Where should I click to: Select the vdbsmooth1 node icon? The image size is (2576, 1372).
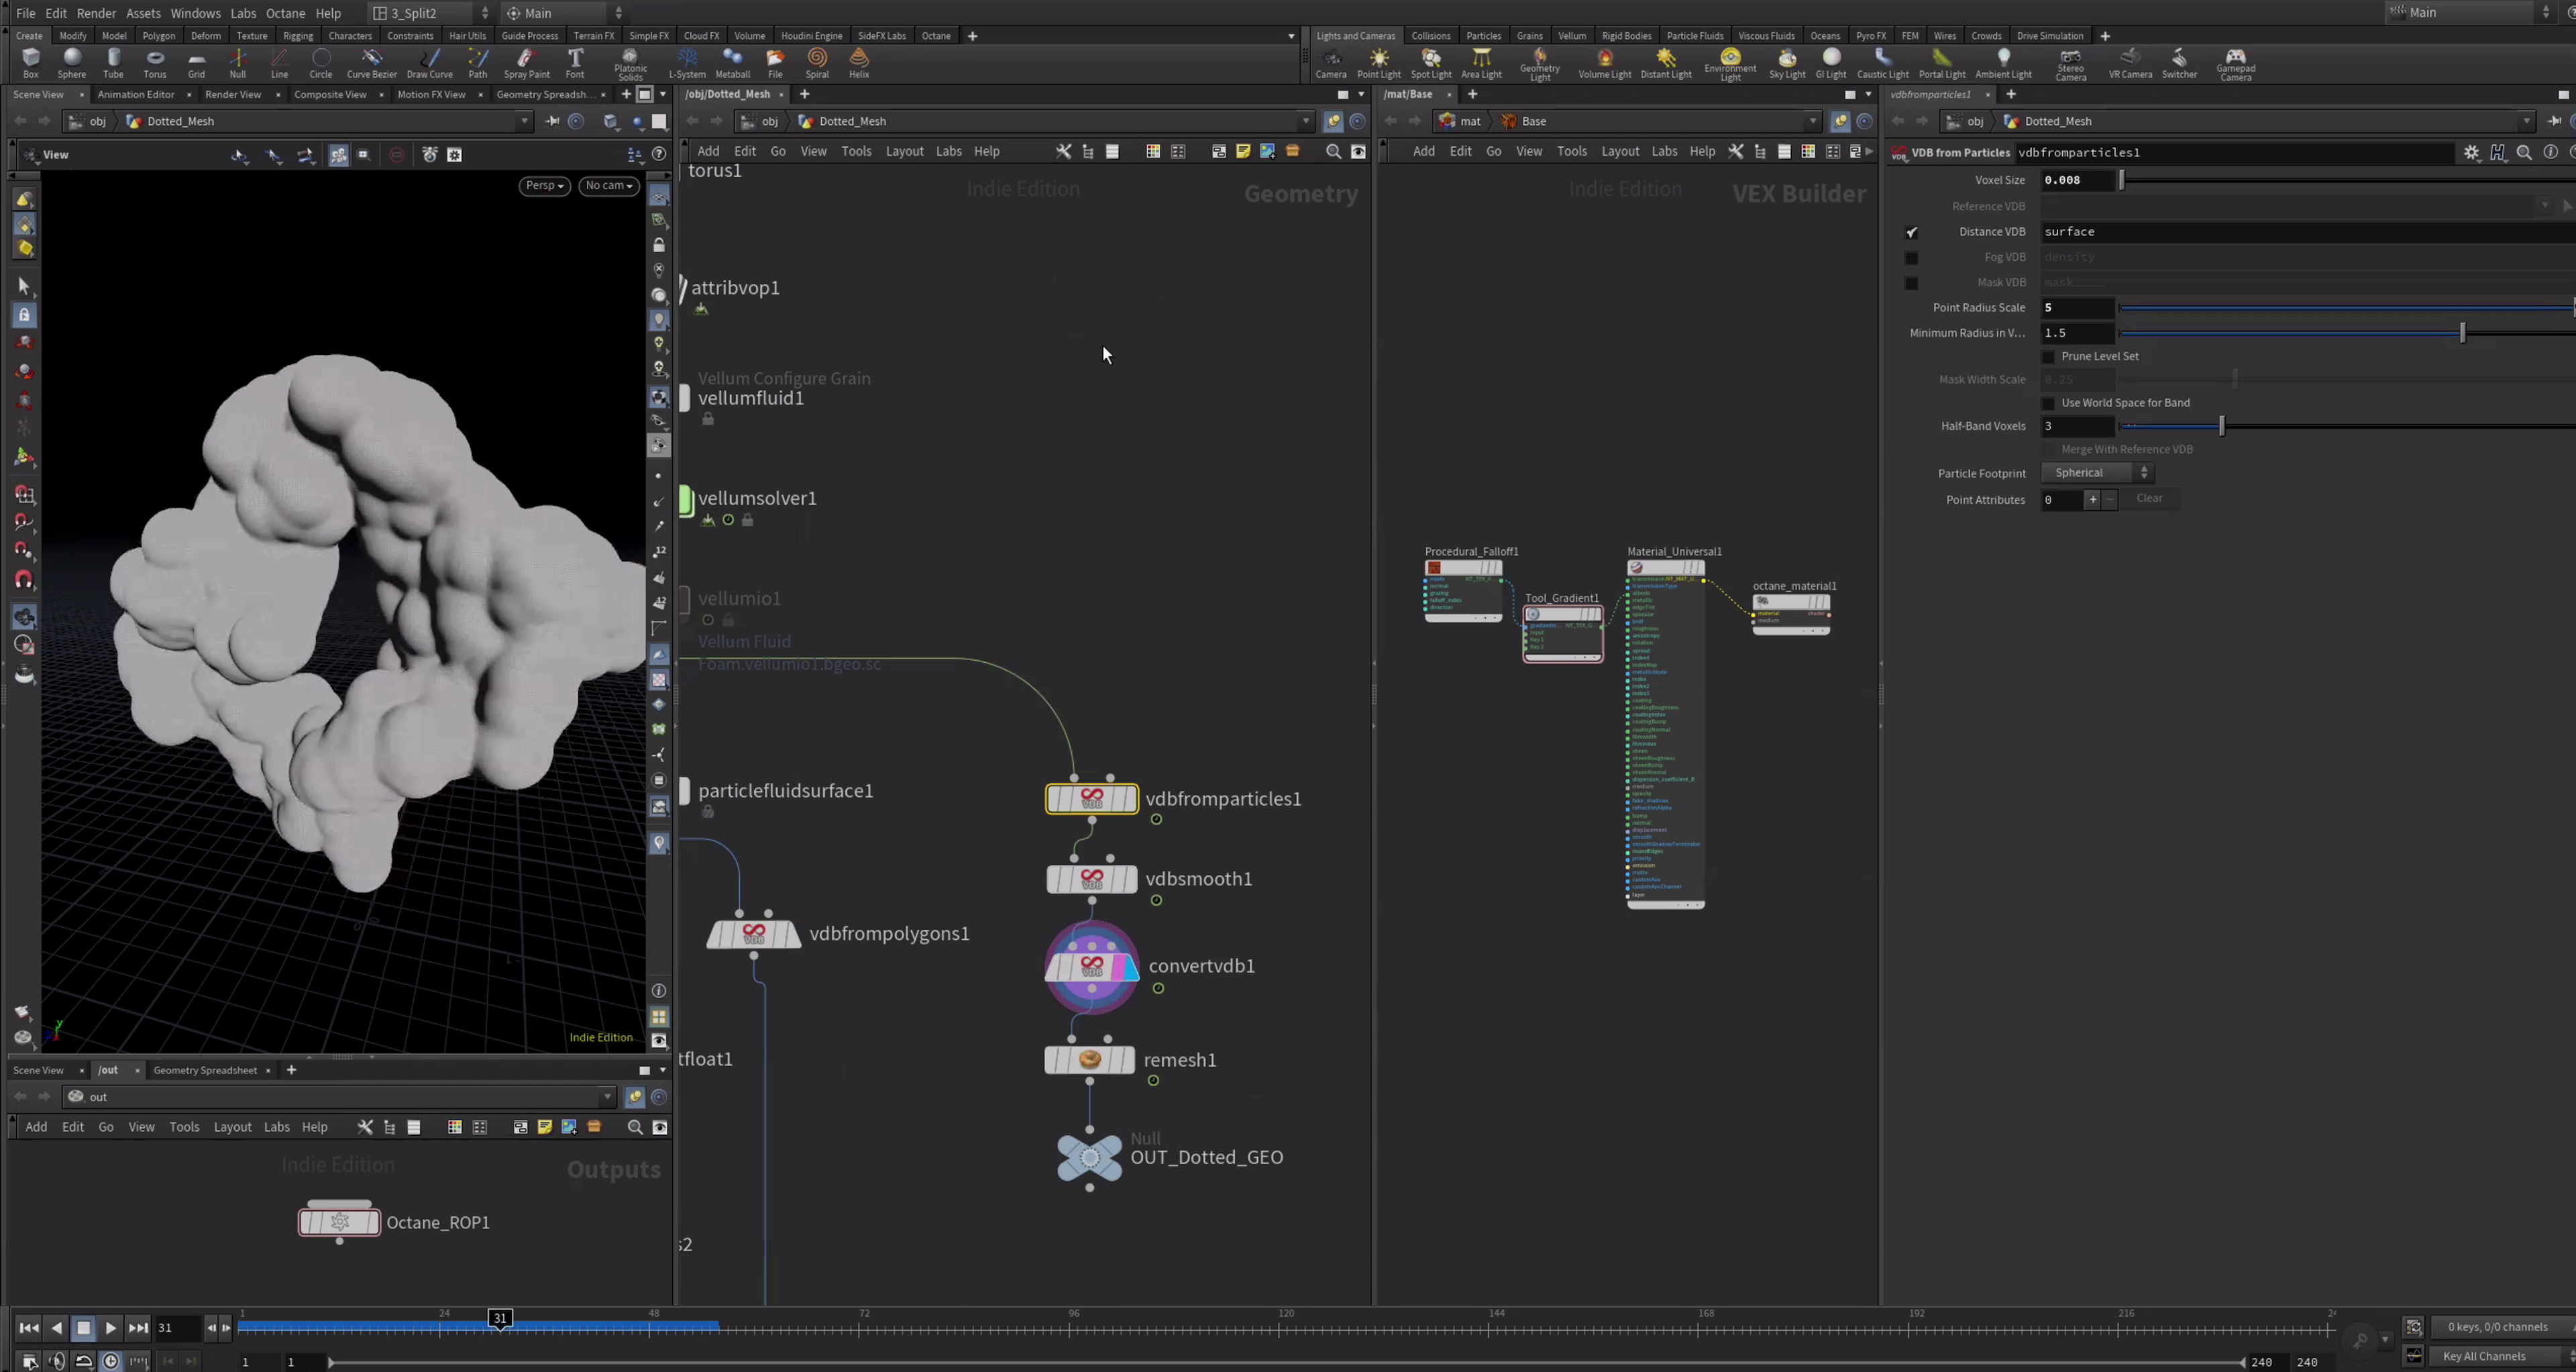(1091, 879)
